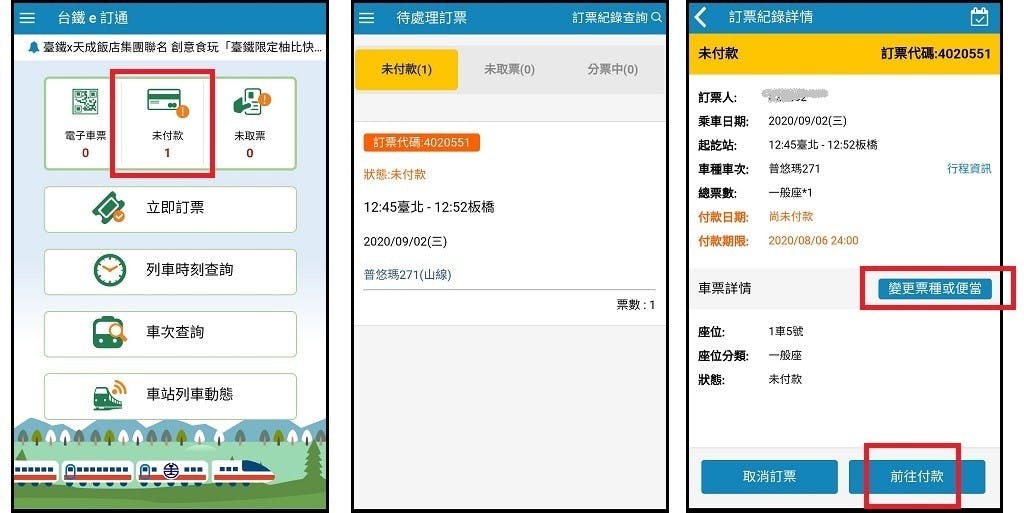Tap 前往付款 to proceed to payment
The image size is (1024, 513).
click(x=916, y=476)
